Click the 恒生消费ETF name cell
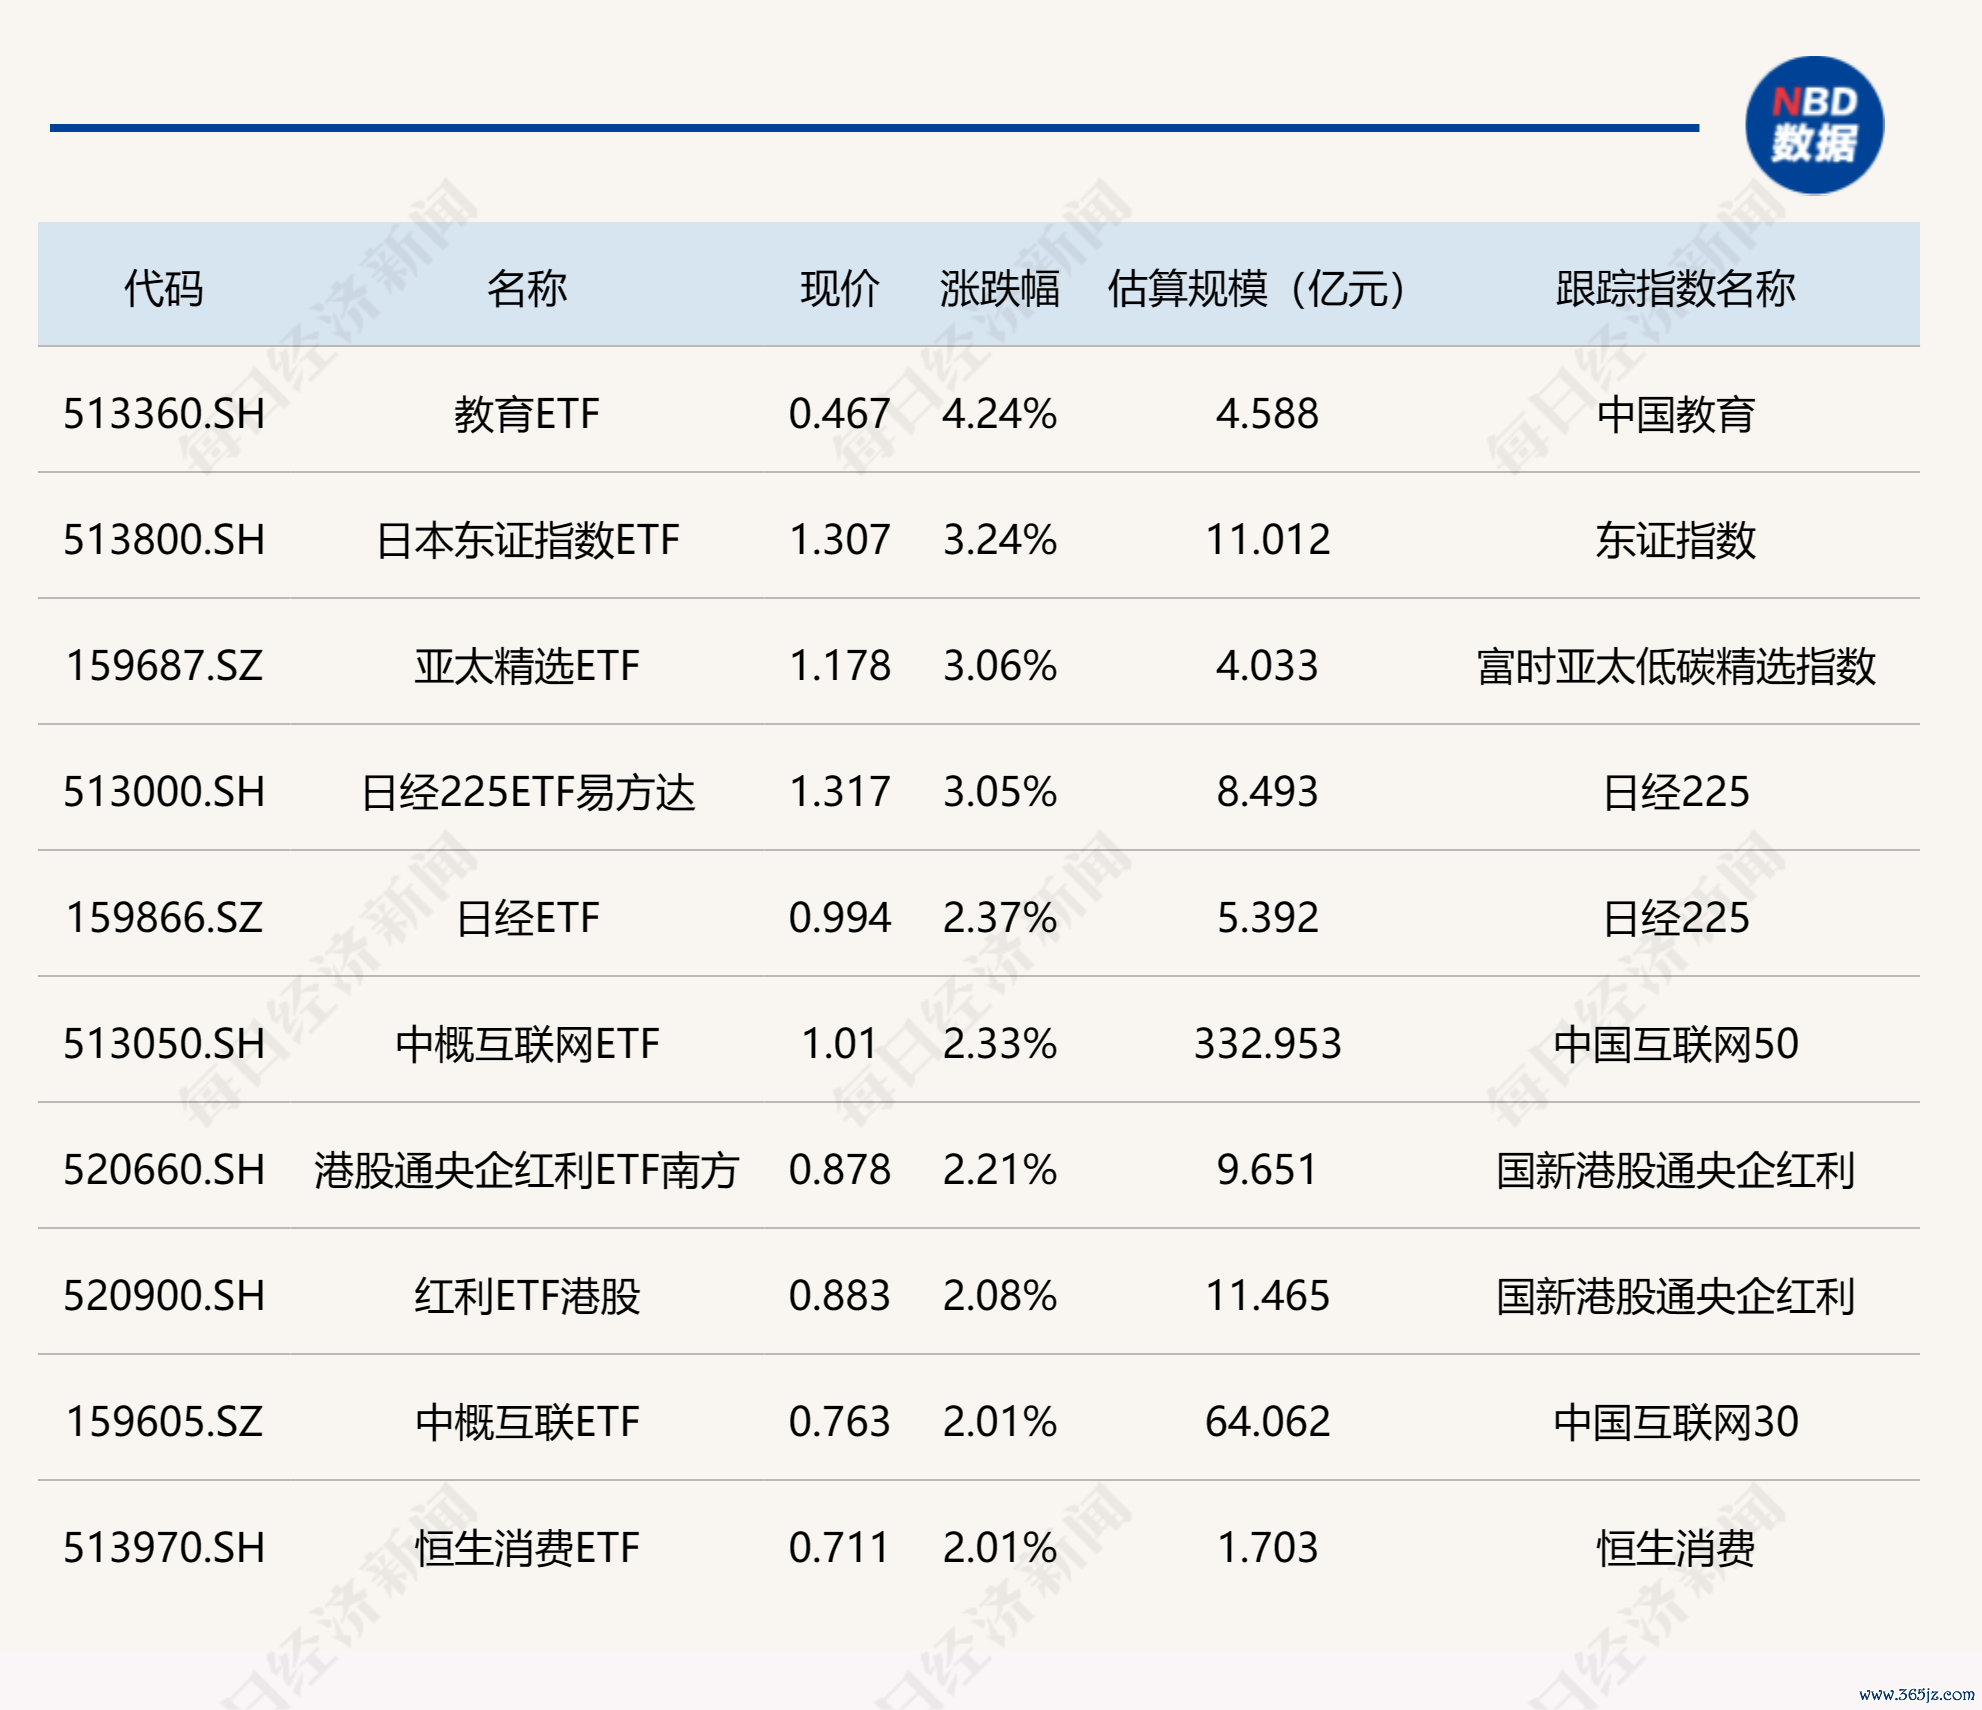This screenshot has height=1710, width=1982. (527, 1548)
